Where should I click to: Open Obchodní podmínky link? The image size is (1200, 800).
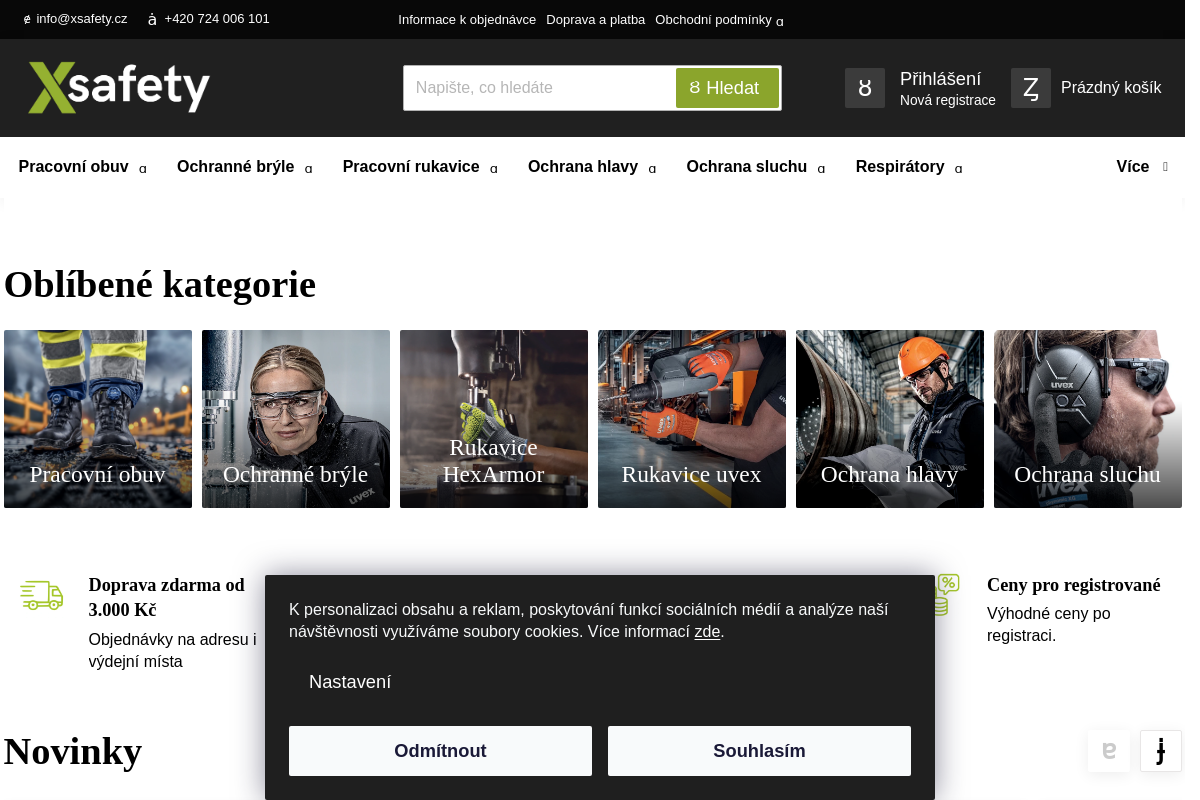coord(713,19)
